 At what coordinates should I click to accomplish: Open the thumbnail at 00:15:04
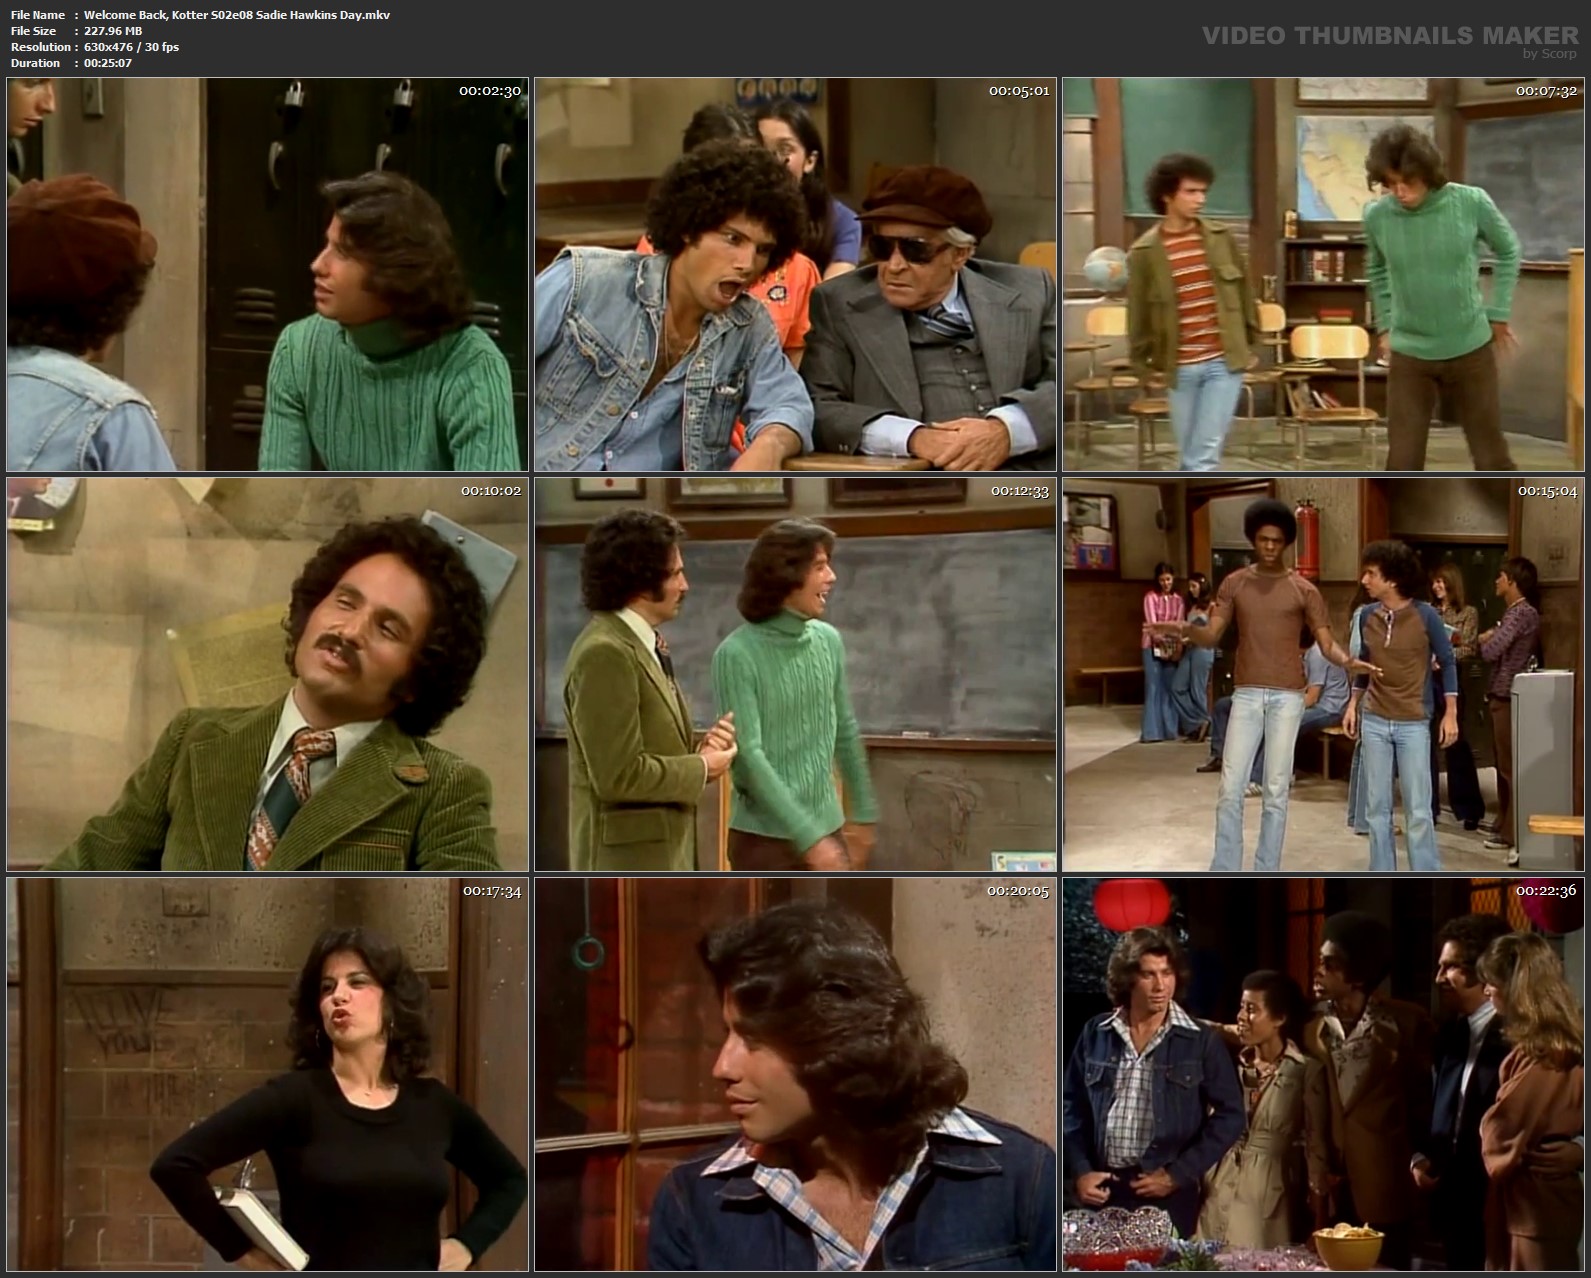[x=1323, y=674]
